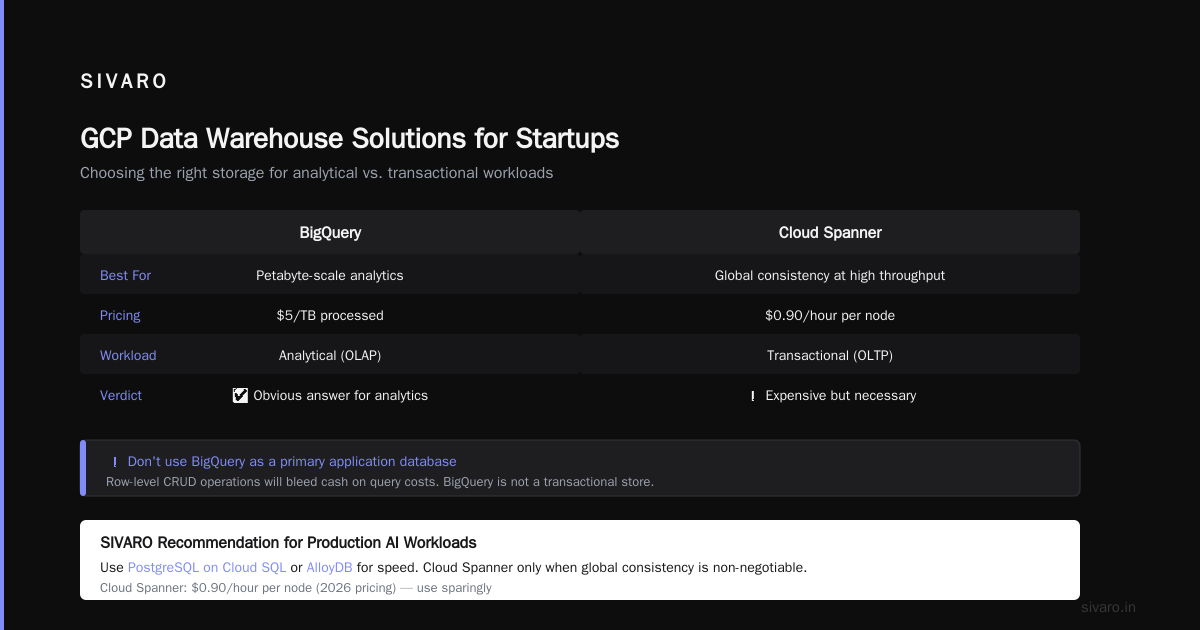Click the Transactional (OLTP) cell
Image resolution: width=1200 pixels, height=630 pixels.
tap(830, 355)
